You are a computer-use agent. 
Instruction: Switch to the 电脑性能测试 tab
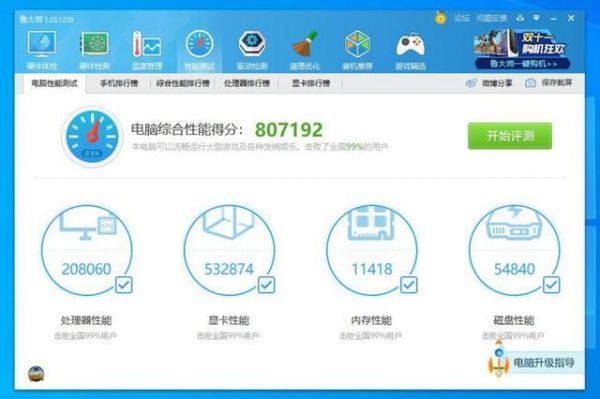54,83
